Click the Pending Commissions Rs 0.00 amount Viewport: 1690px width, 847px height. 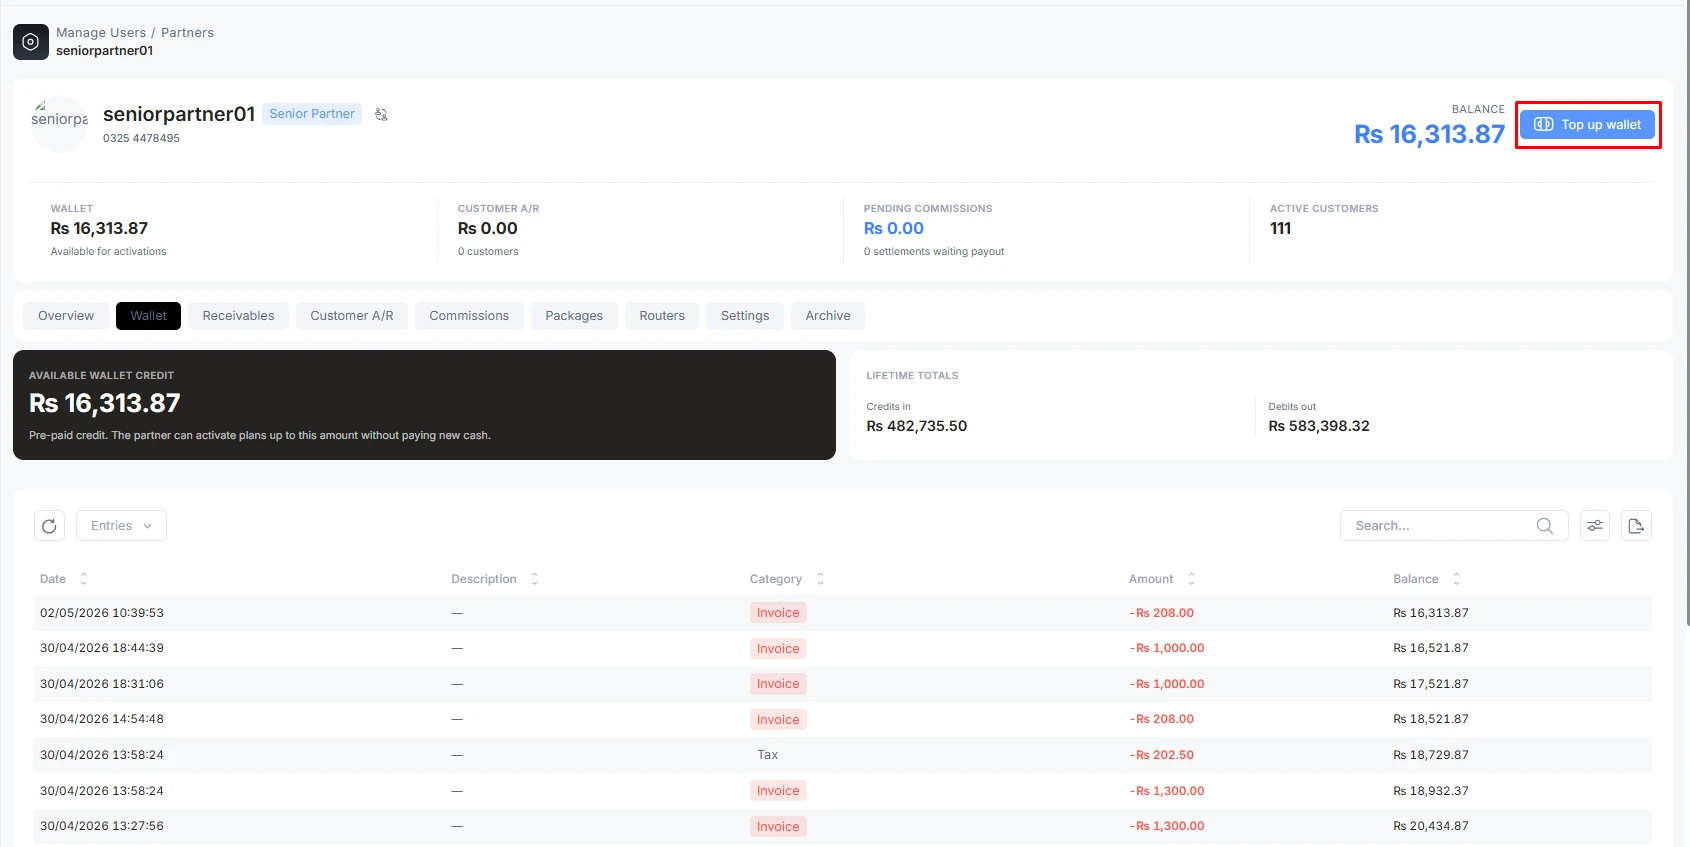pos(894,229)
